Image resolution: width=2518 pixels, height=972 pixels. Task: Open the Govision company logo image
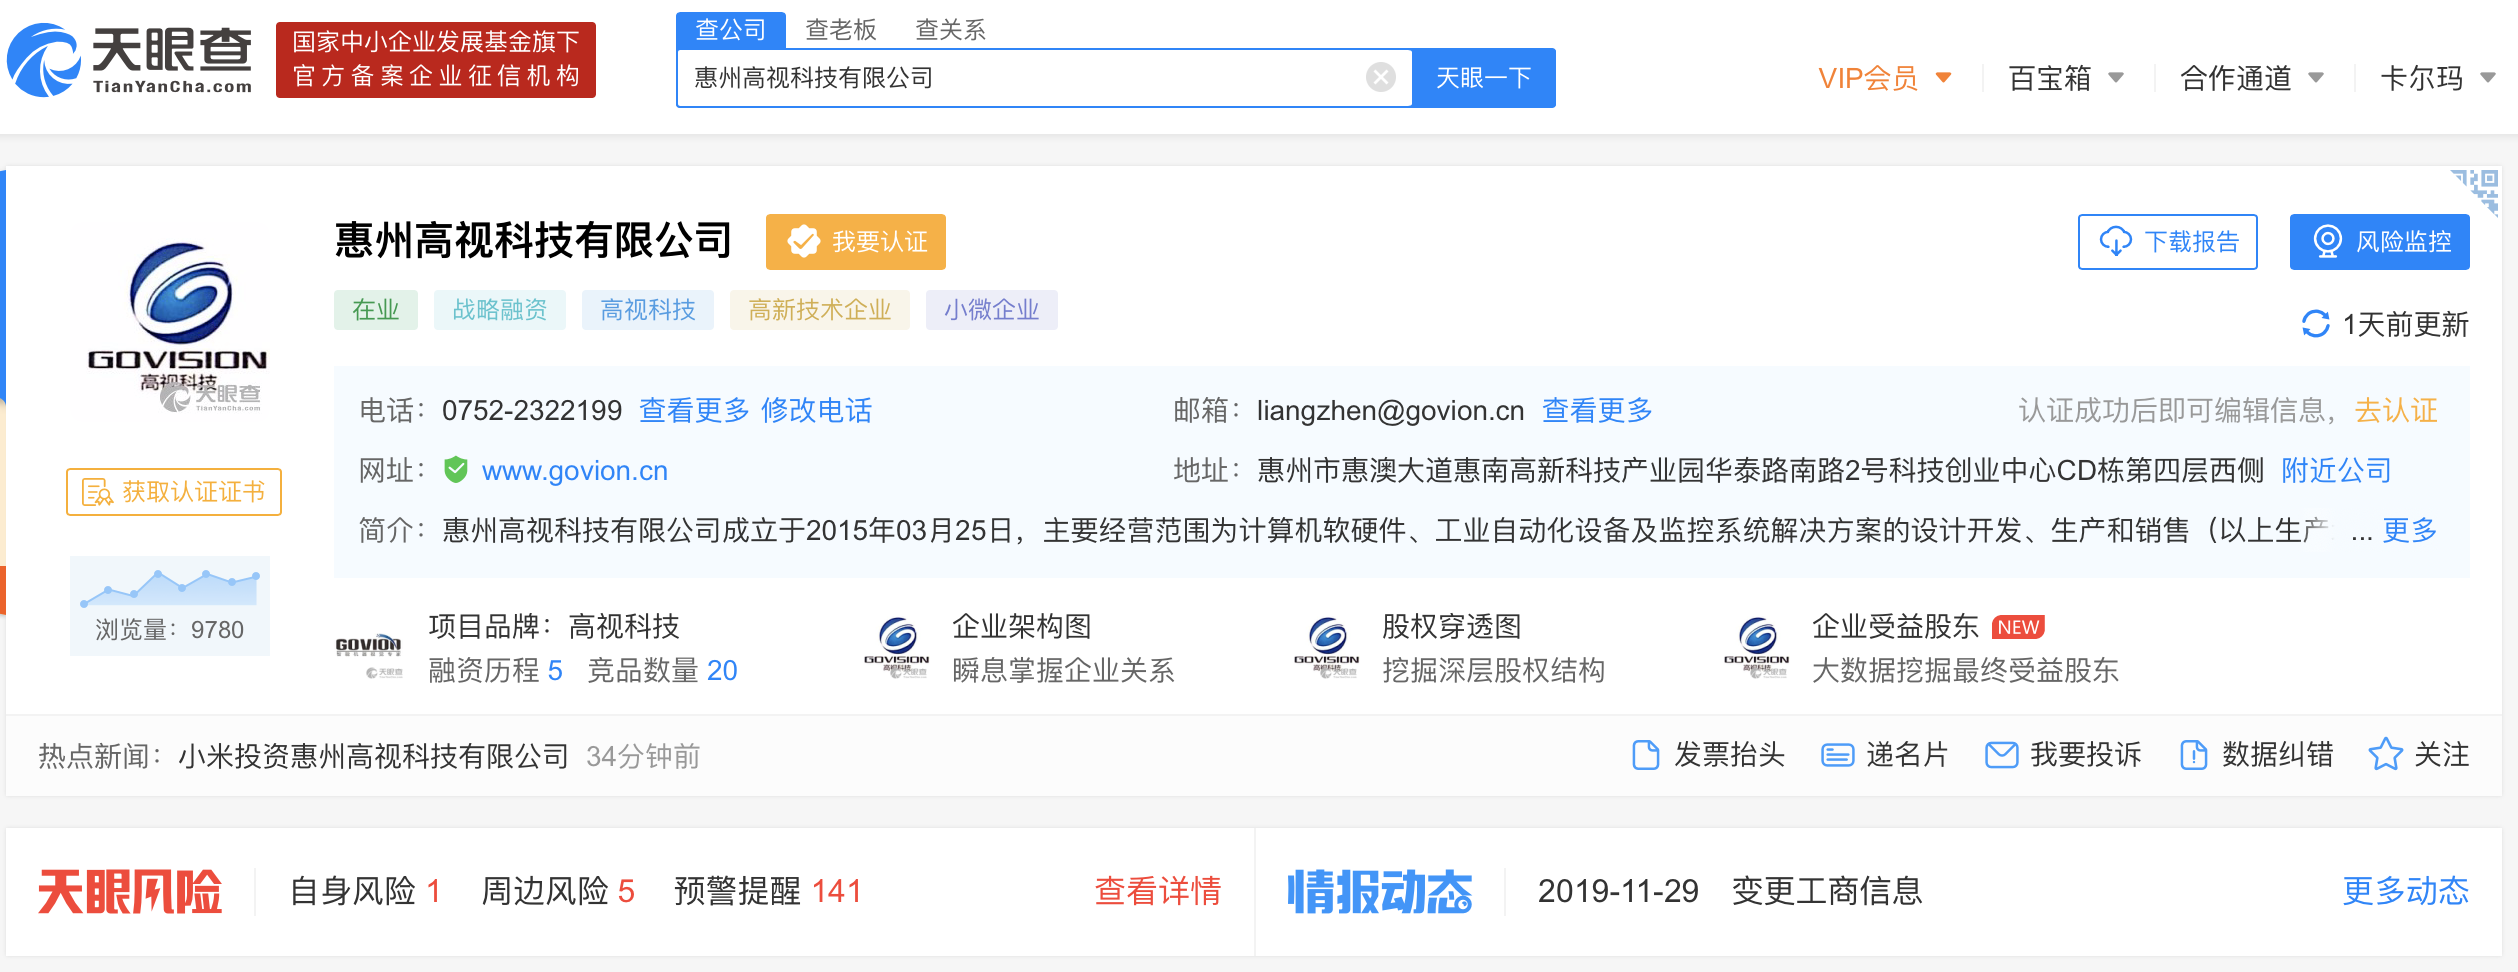178,325
